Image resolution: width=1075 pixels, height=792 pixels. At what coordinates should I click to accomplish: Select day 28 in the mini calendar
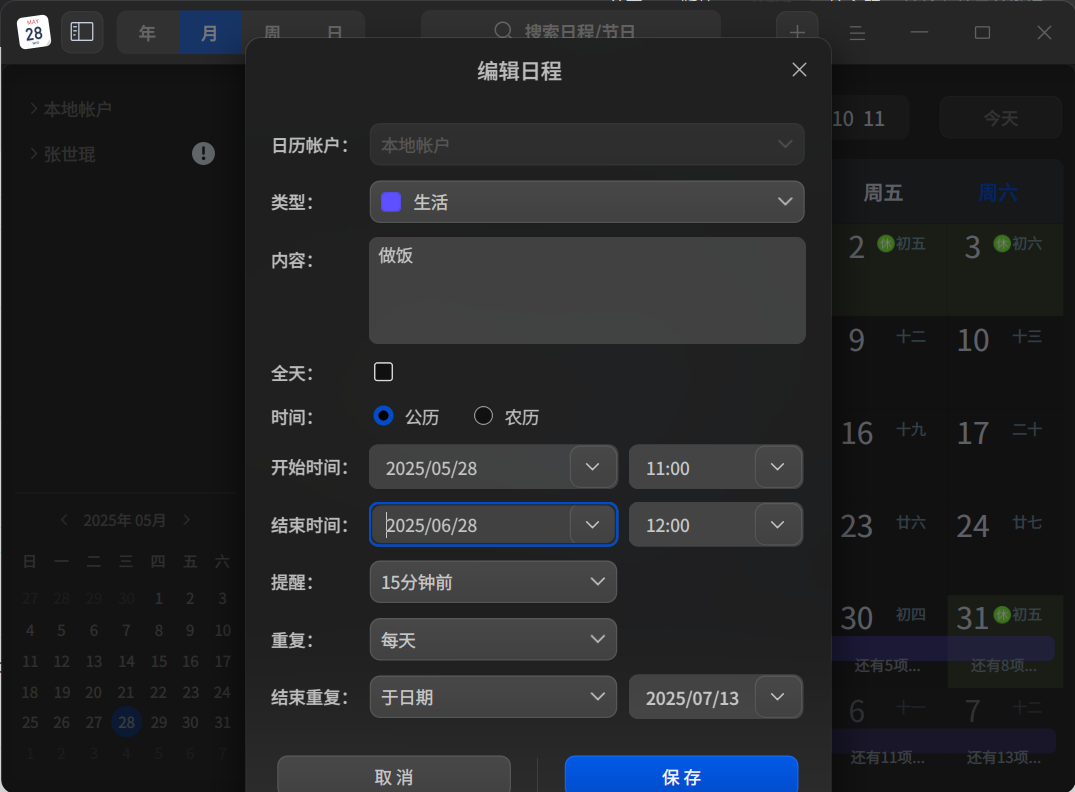click(x=126, y=722)
